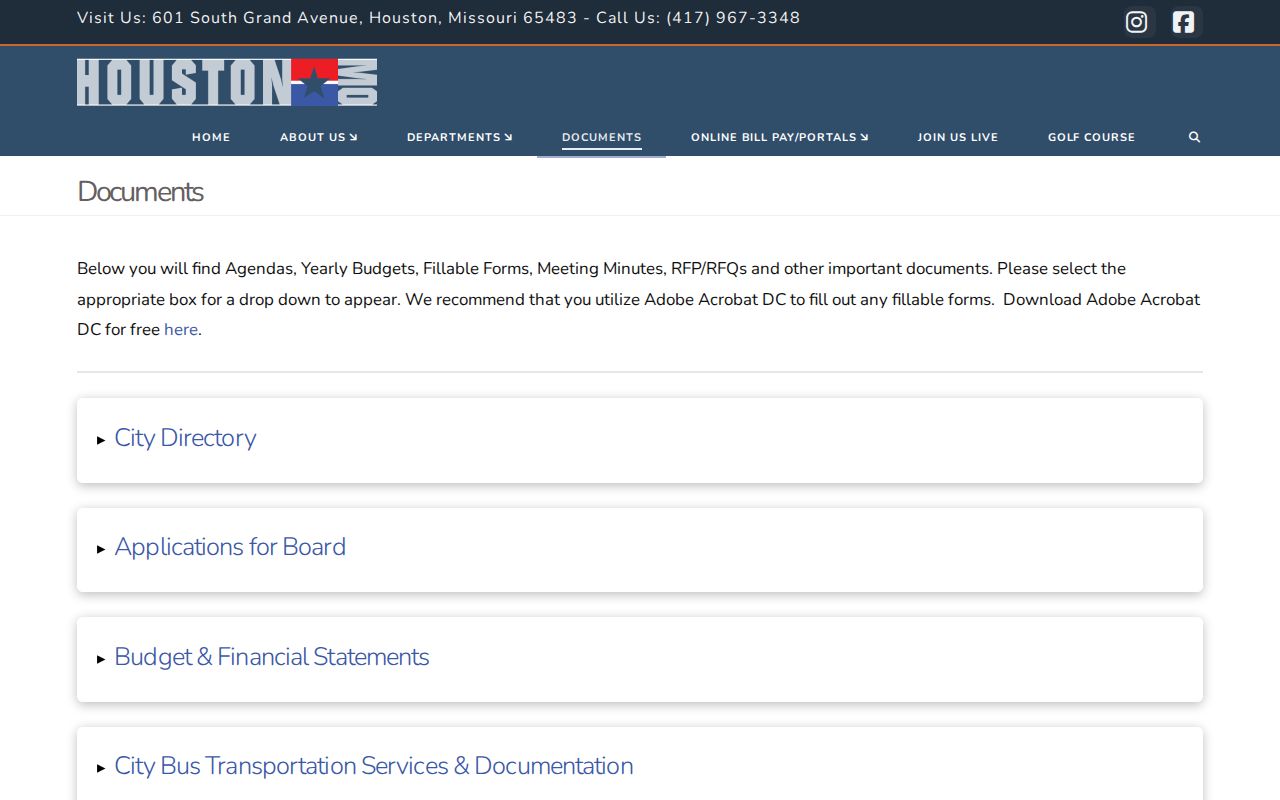The image size is (1280, 800).
Task: Open Online Bill Pay/Portals dropdown
Action: (779, 137)
